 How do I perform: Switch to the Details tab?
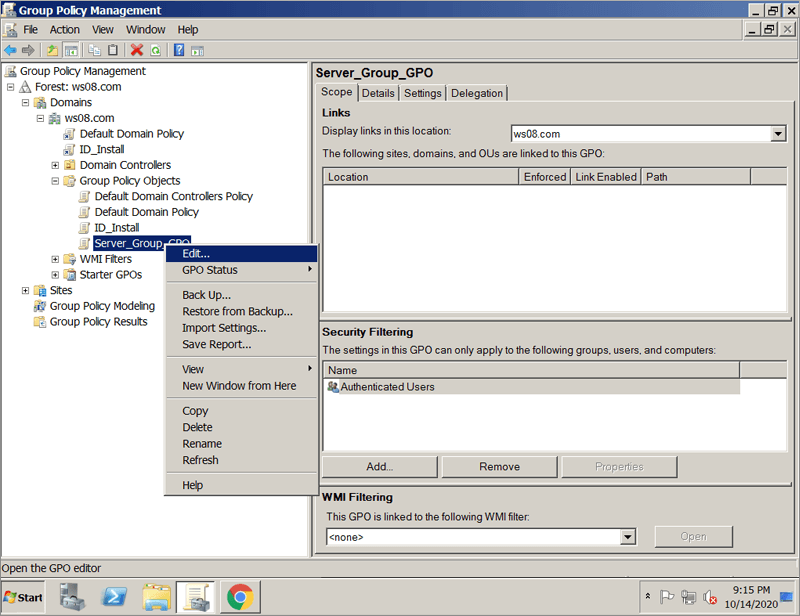pos(378,93)
